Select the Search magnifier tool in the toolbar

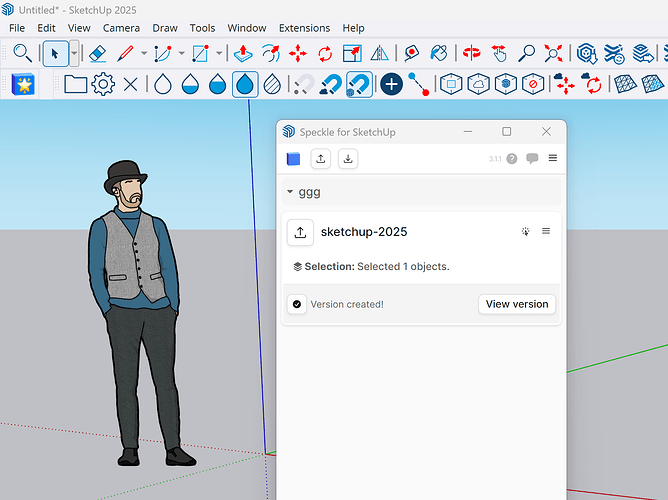coord(22,53)
